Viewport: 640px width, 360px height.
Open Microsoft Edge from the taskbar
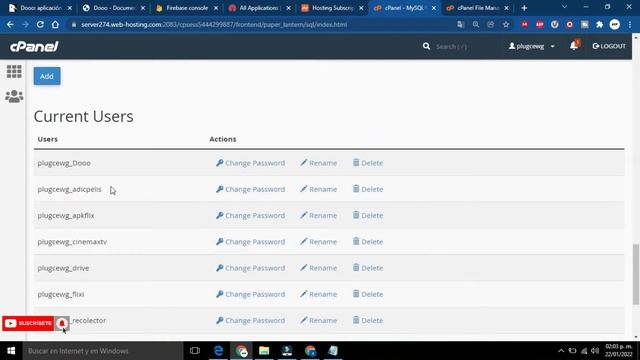218,351
